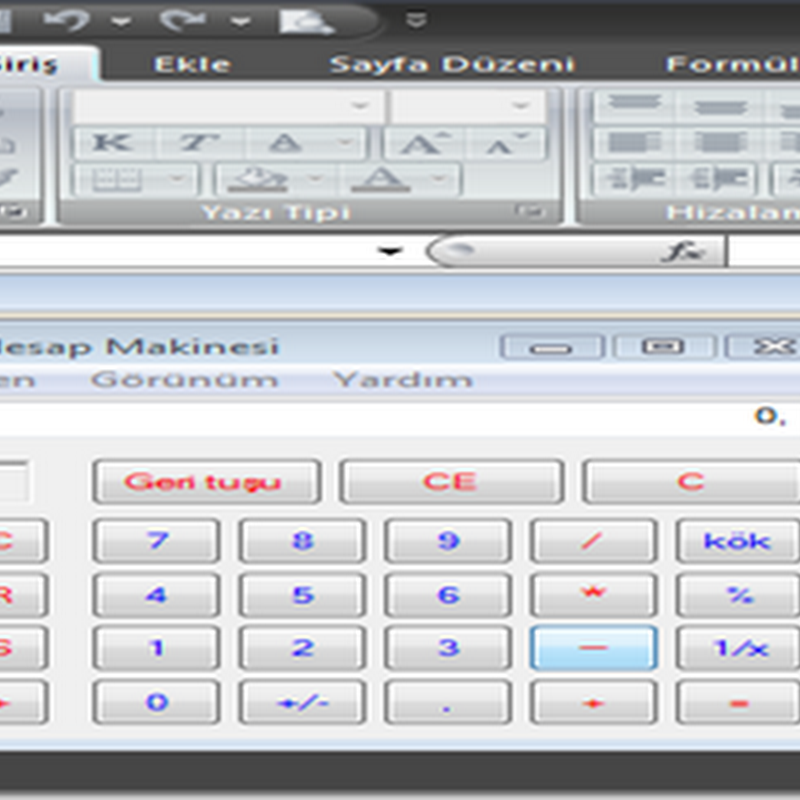Viewport: 800px width, 800px height.
Task: Click the C clear button
Action: tap(691, 482)
